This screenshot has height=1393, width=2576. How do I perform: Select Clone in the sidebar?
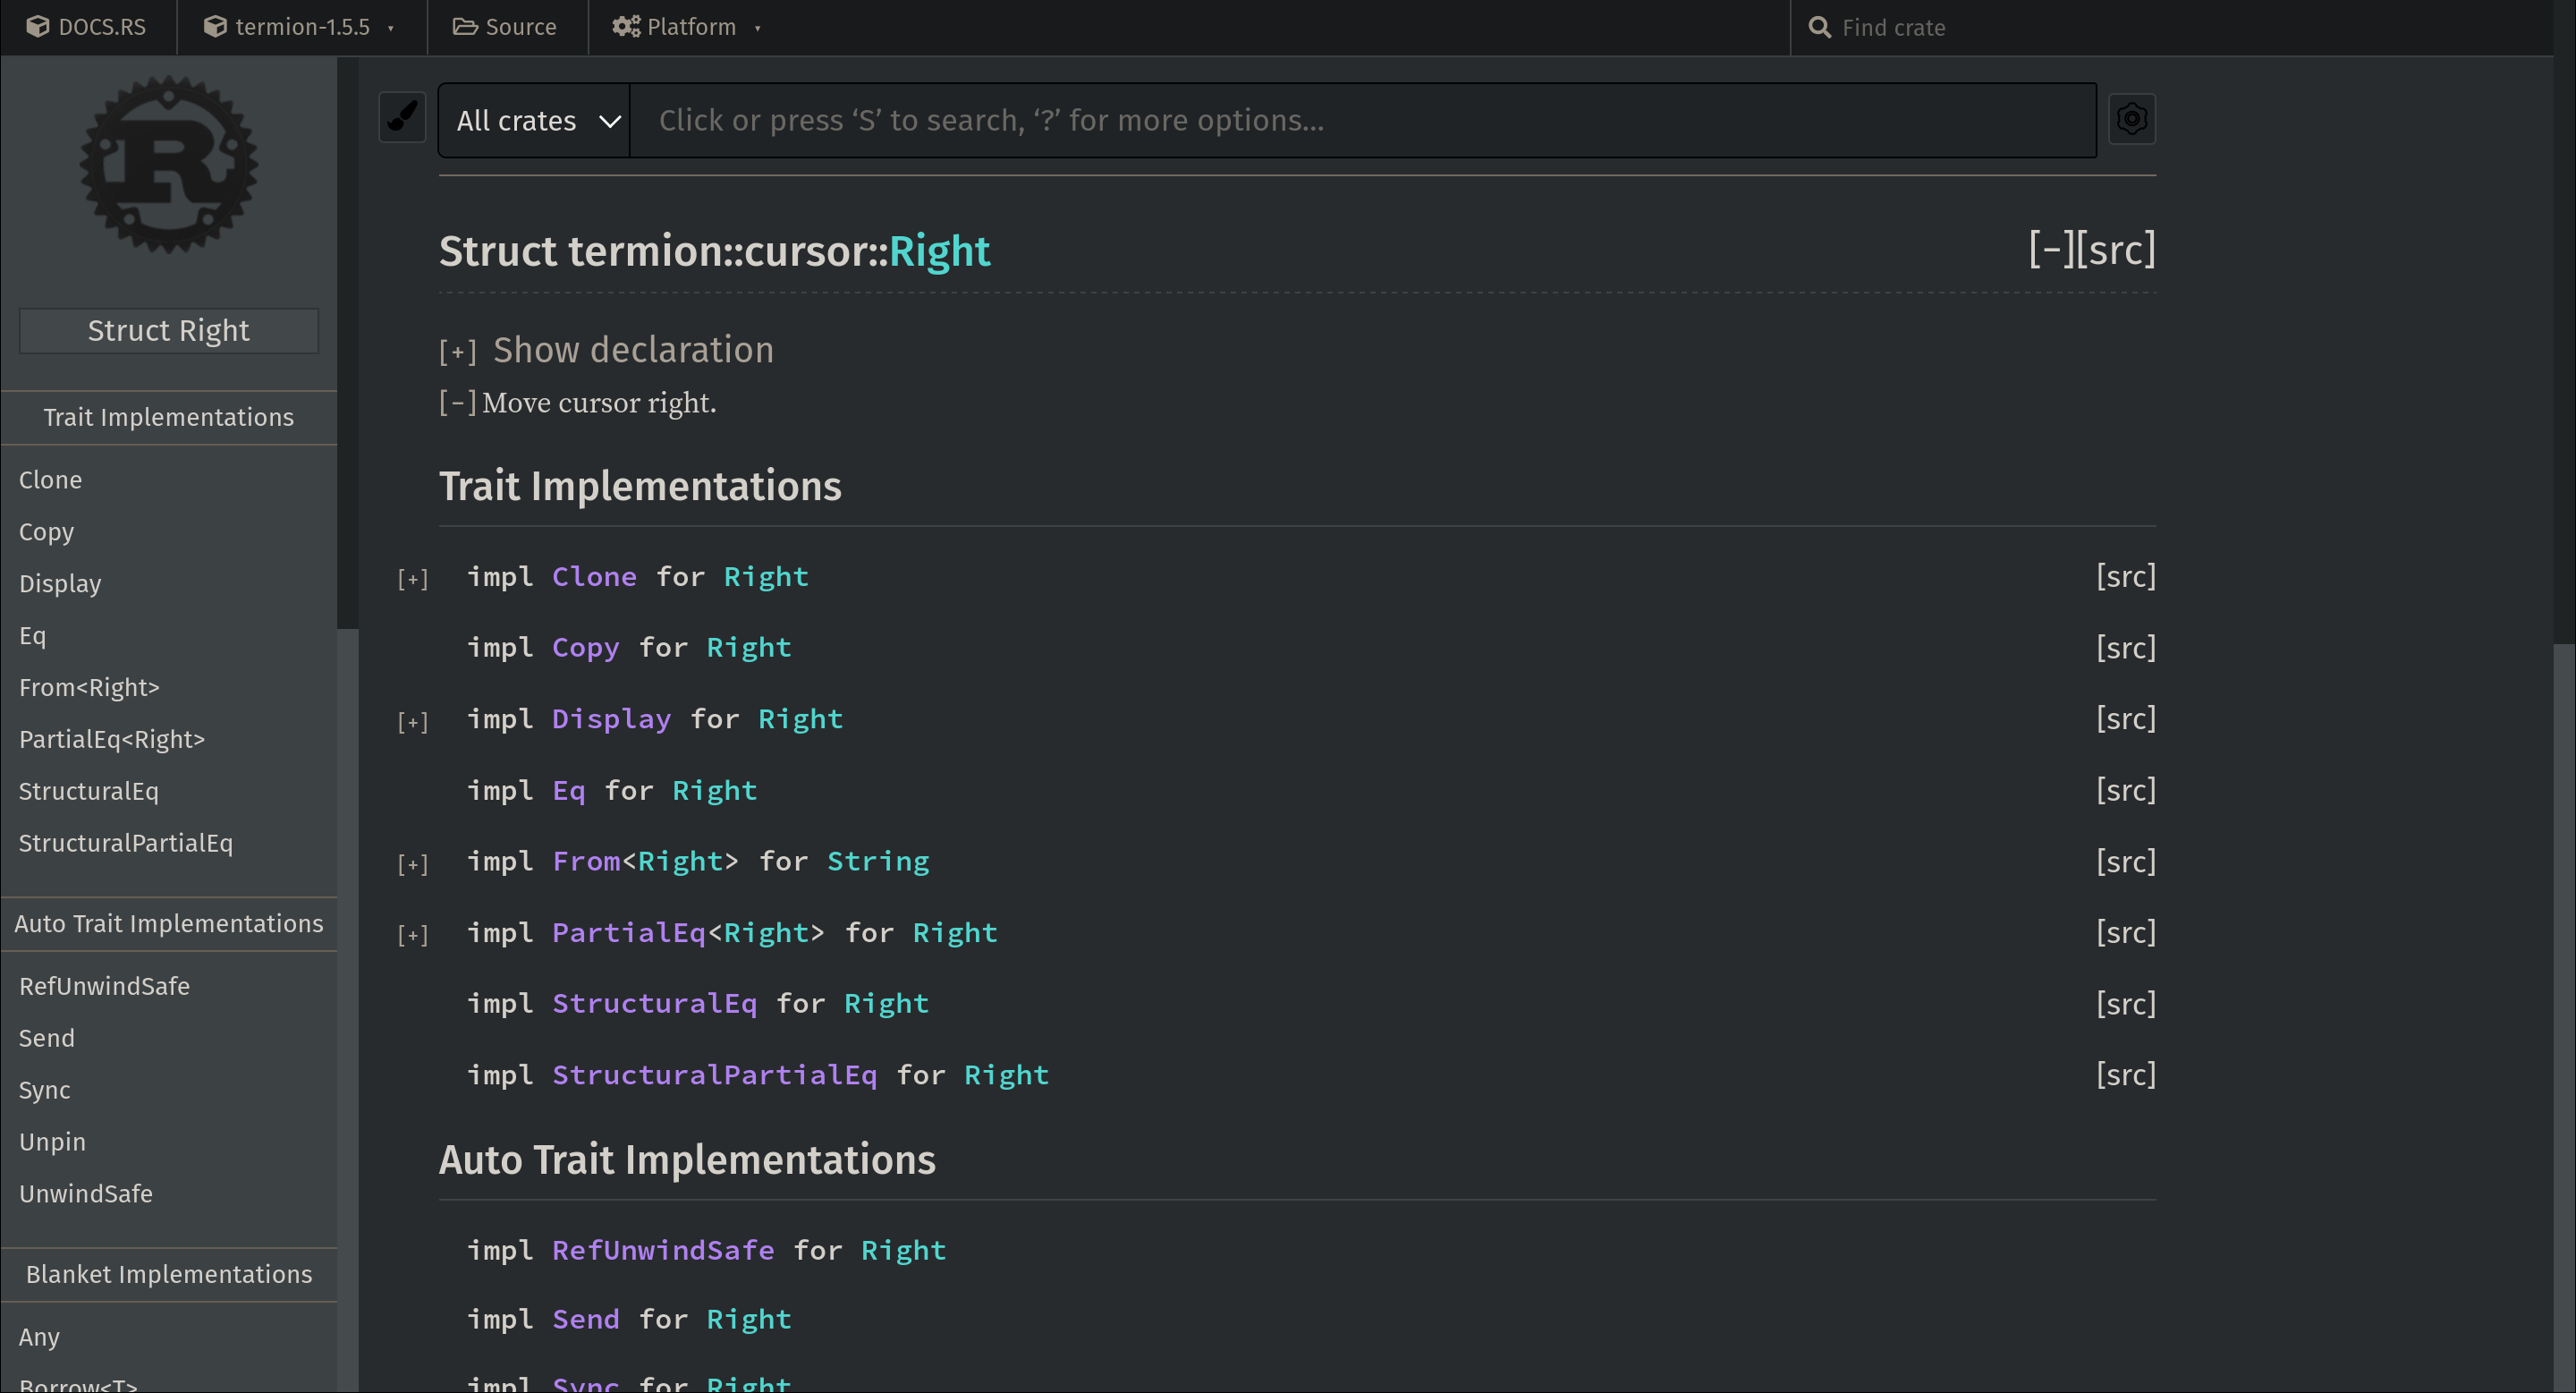coord(50,480)
